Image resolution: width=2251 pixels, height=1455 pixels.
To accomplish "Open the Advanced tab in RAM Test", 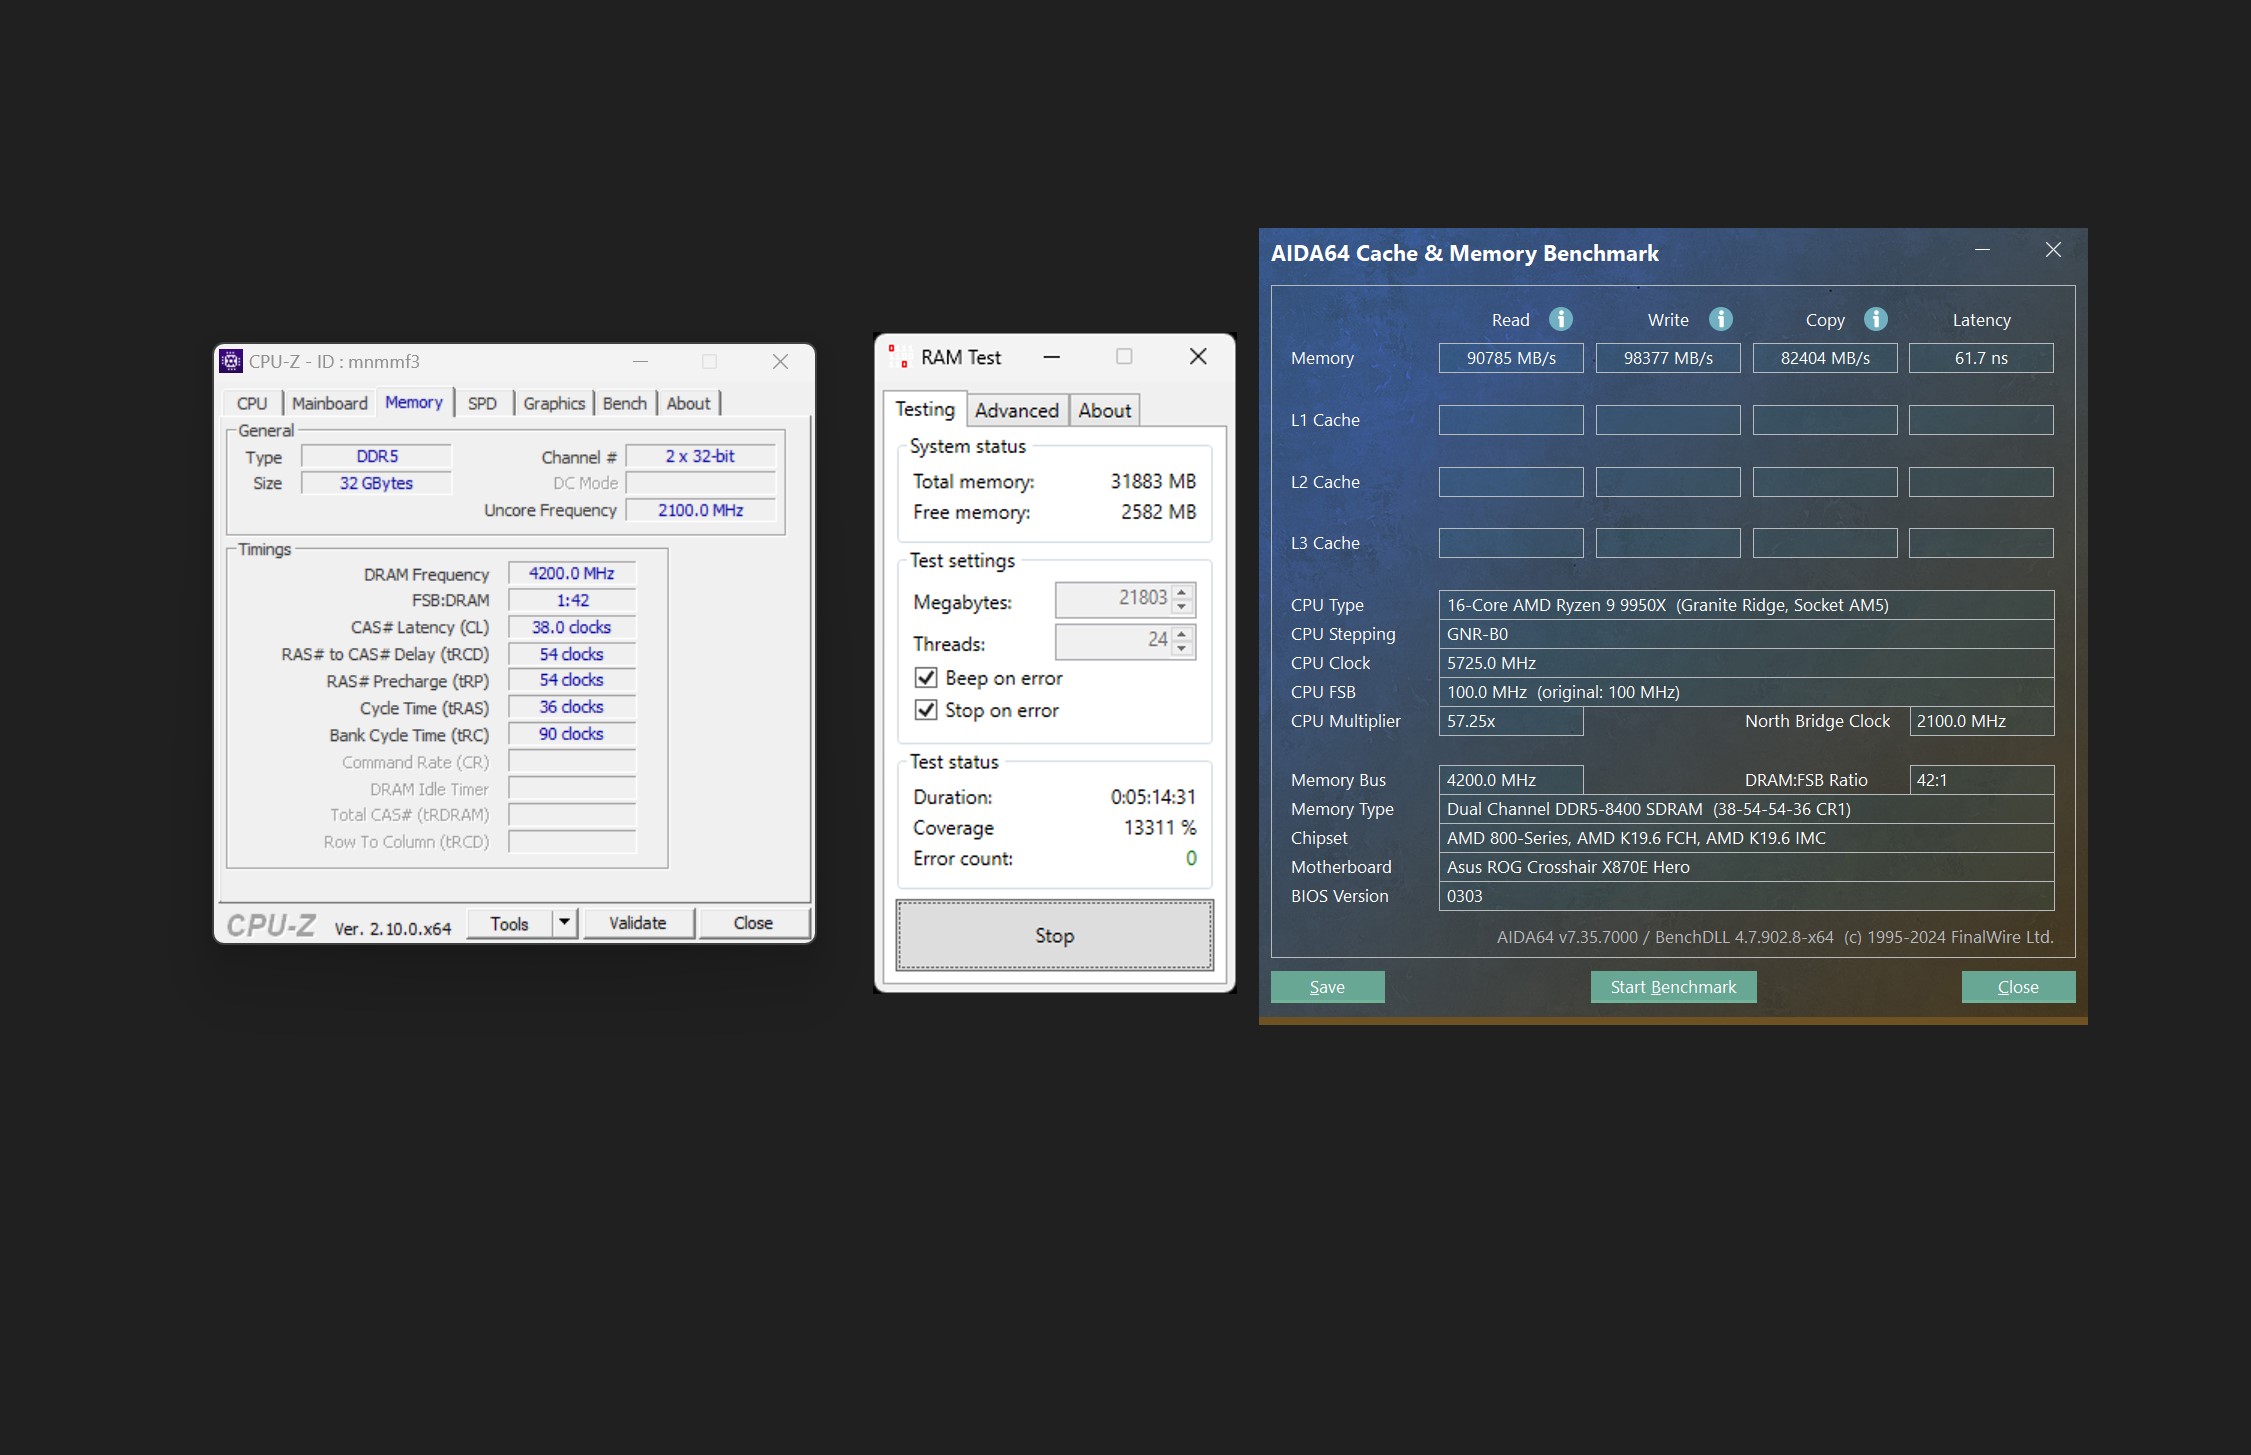I will pyautogui.click(x=1016, y=410).
